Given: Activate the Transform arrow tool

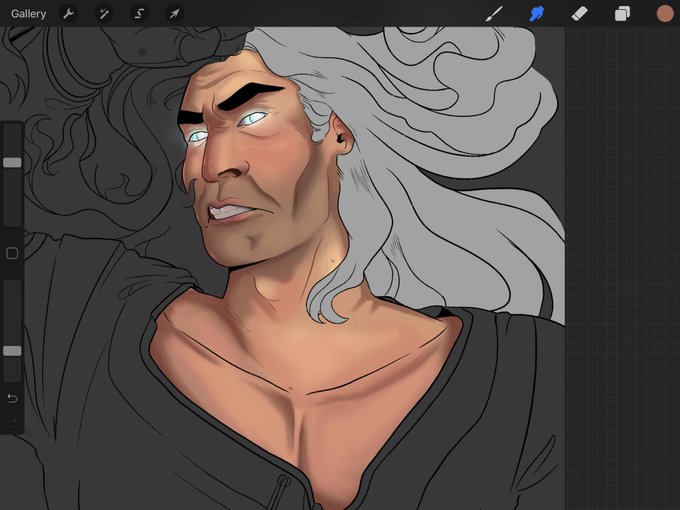Looking at the screenshot, I should 174,14.
